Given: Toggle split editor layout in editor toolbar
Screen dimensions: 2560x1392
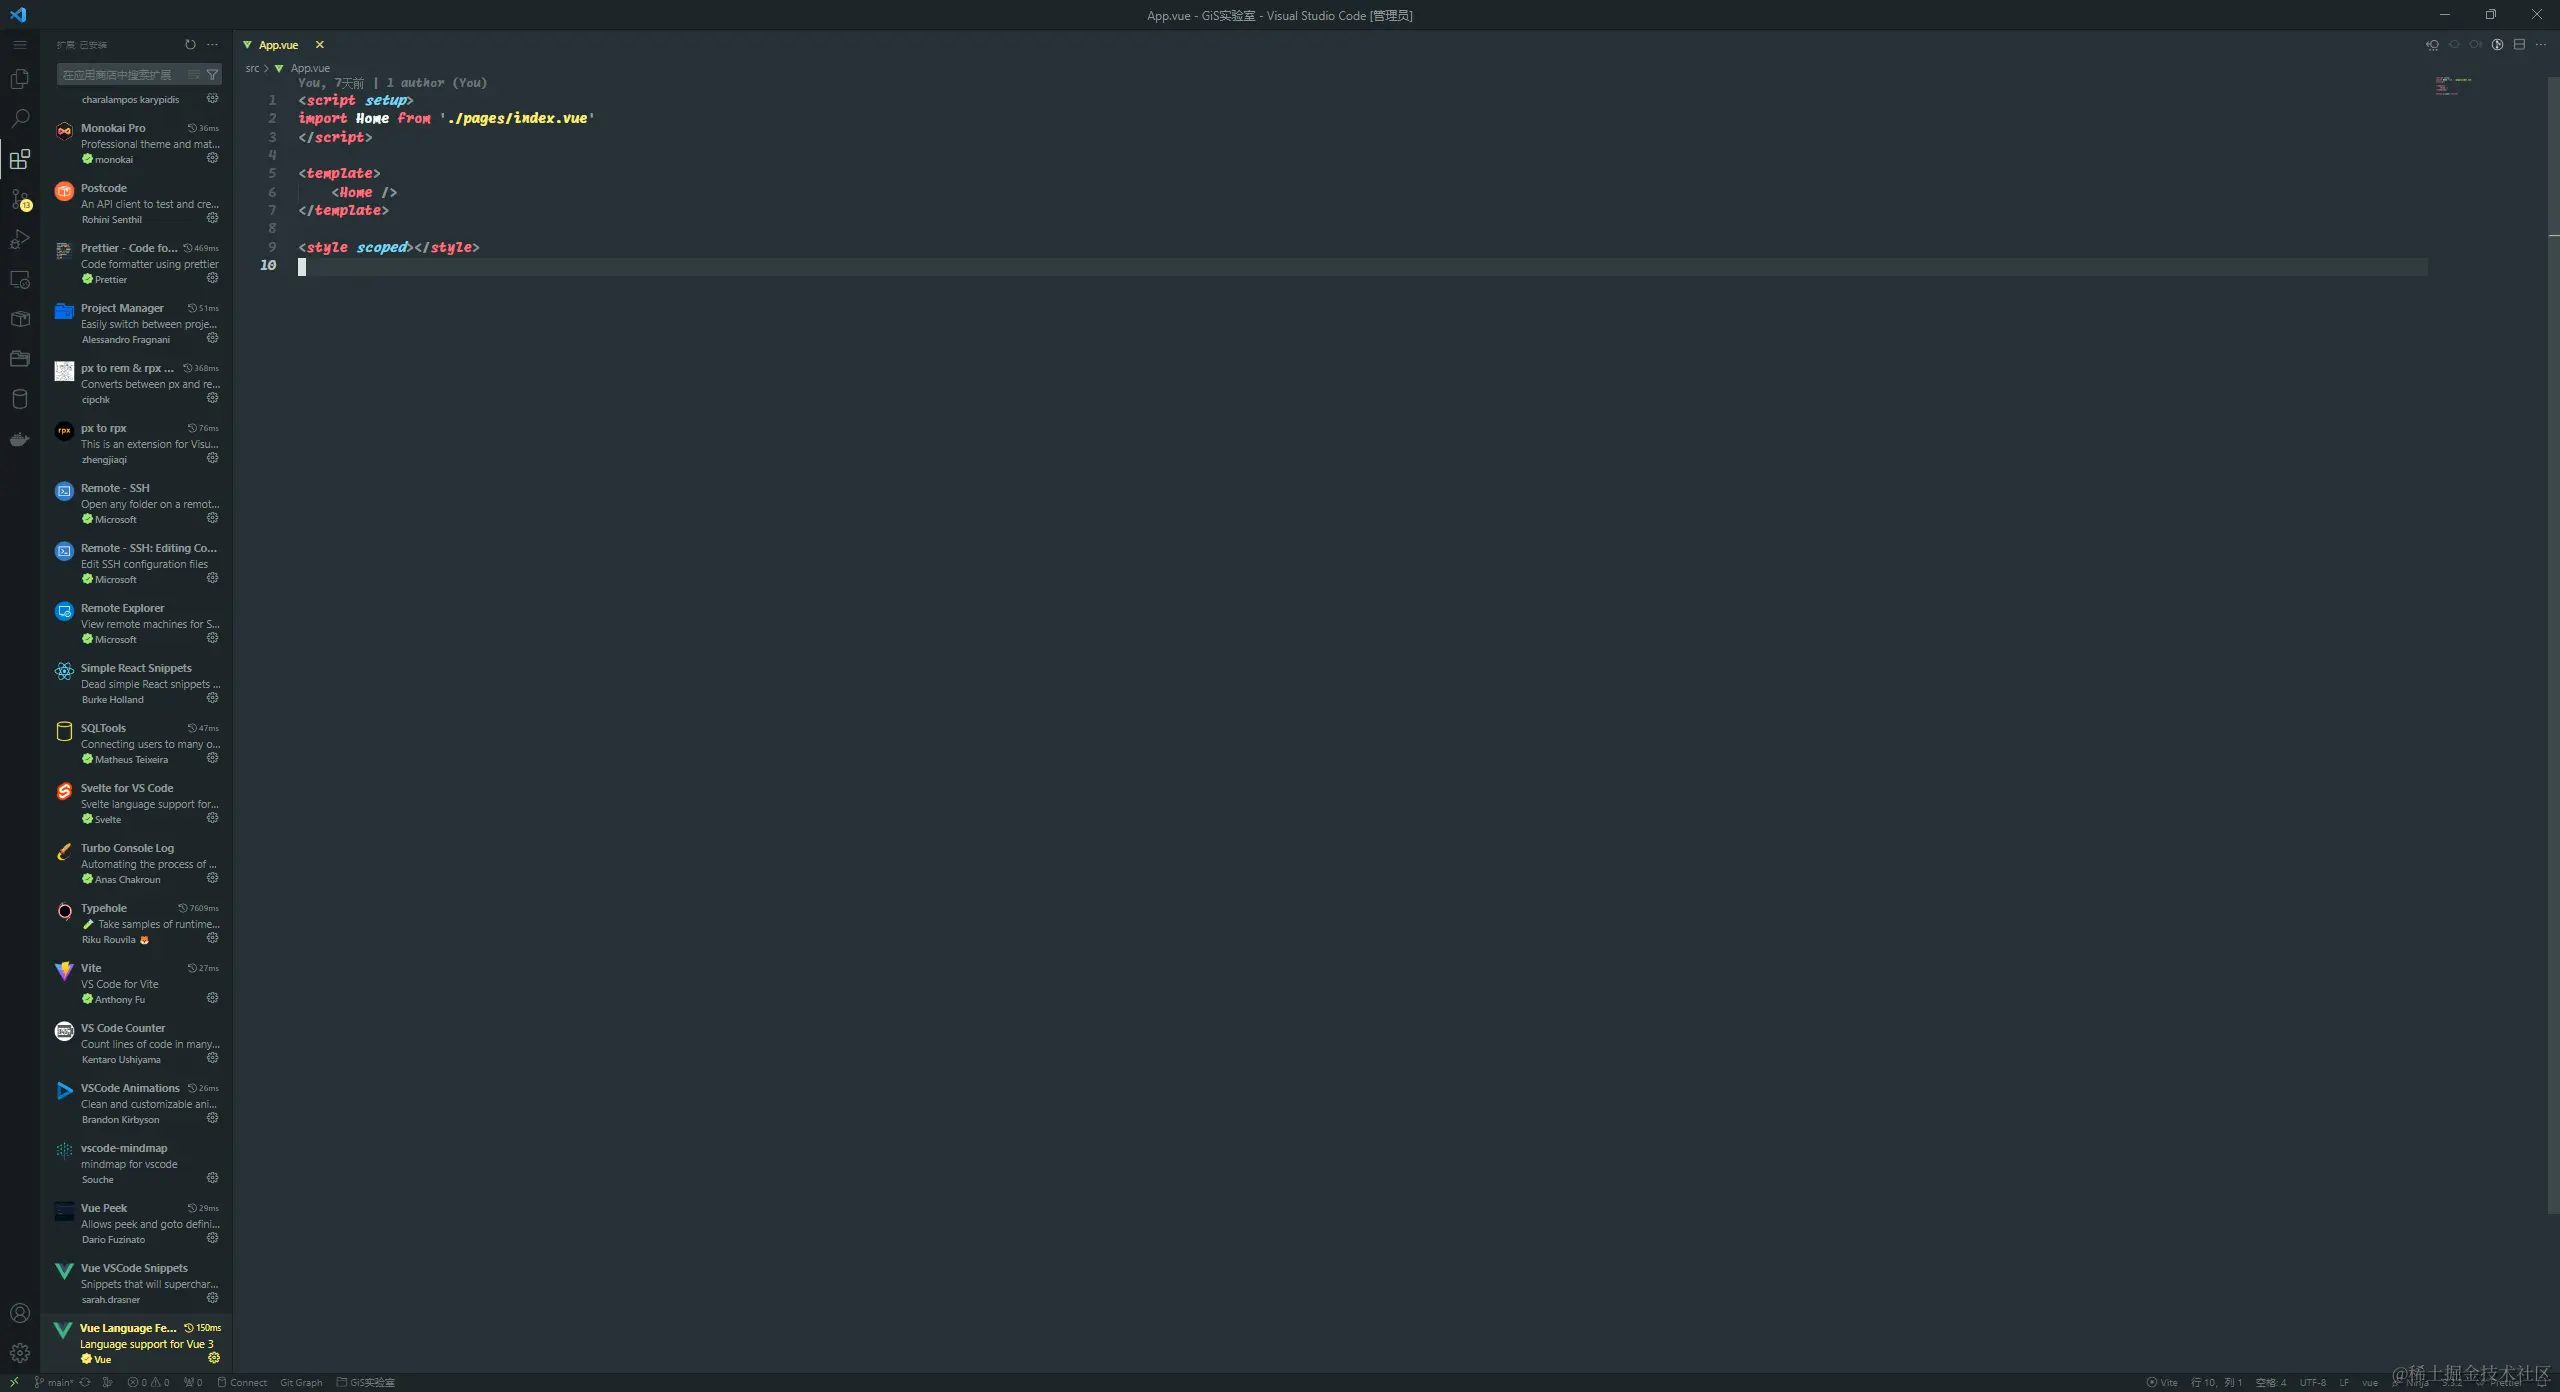Looking at the screenshot, I should (2519, 45).
